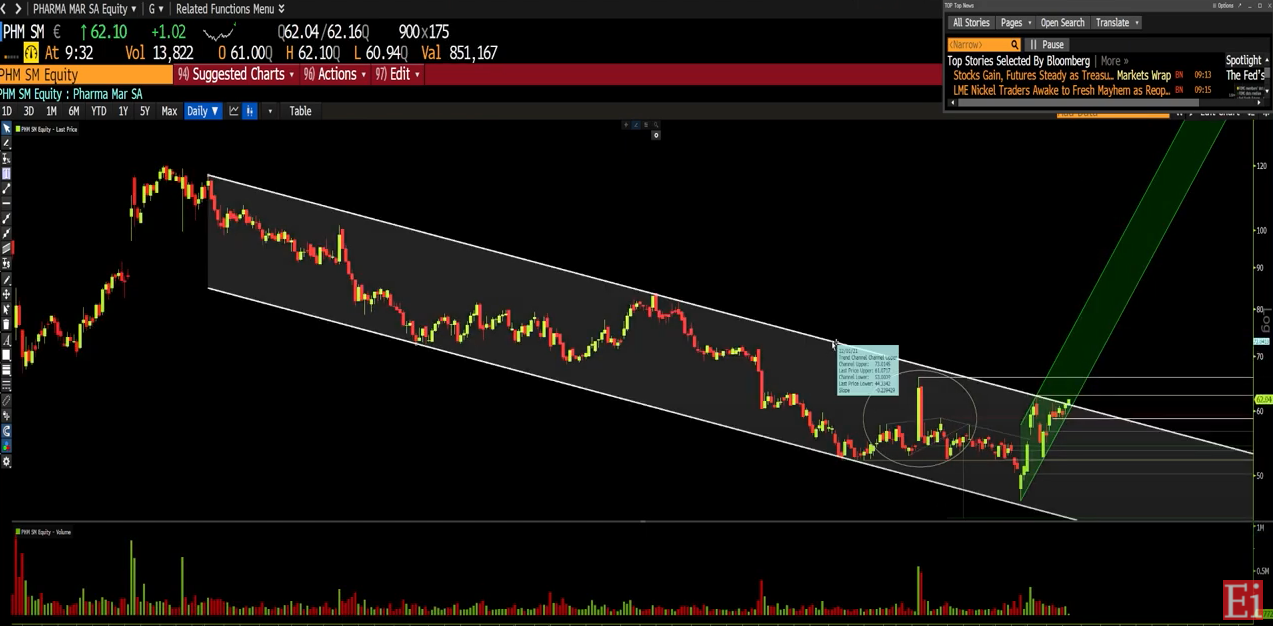Pick the four-arrow move tool
Image resolution: width=1273 pixels, height=626 pixels.
tap(6, 294)
